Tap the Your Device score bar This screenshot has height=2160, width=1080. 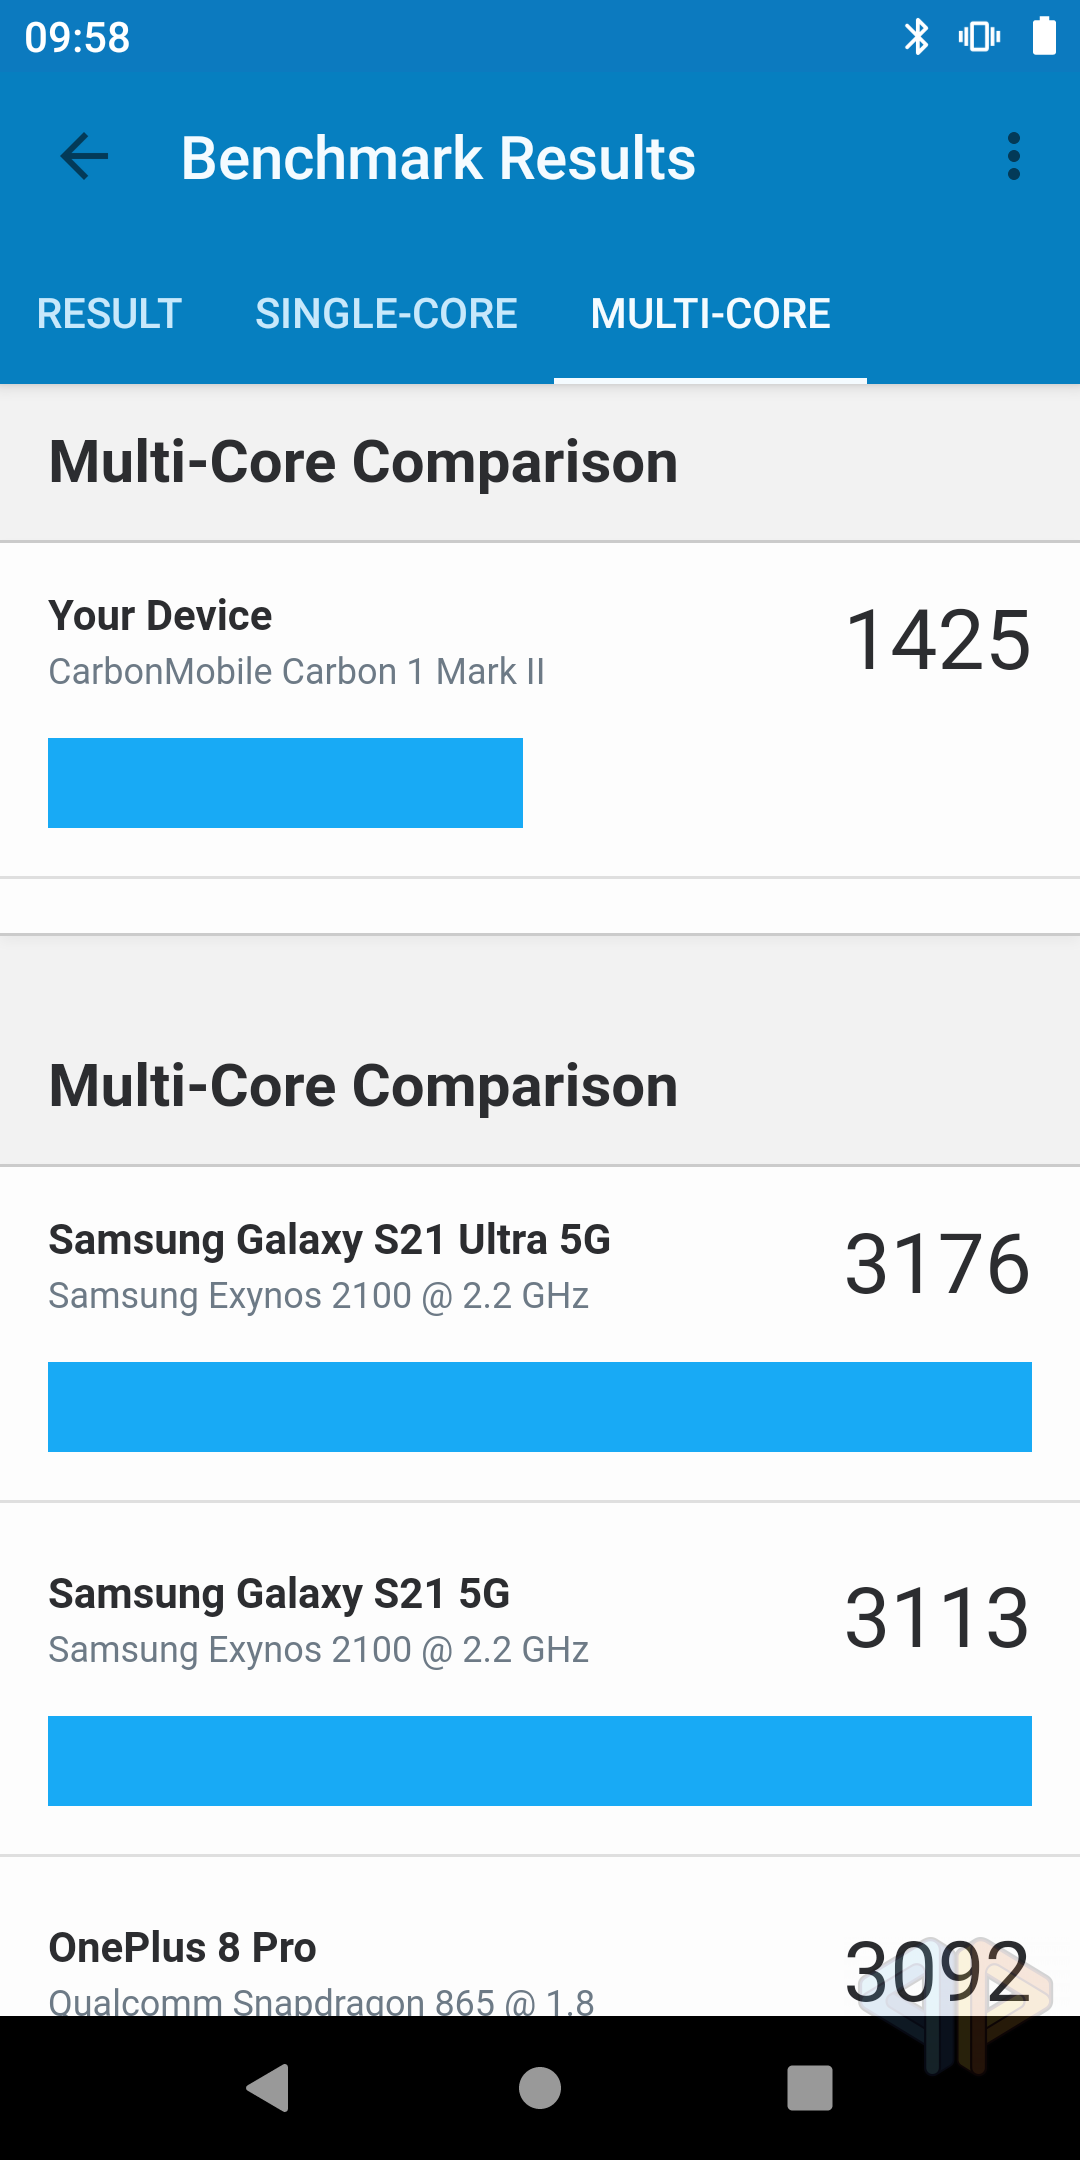pyautogui.click(x=285, y=783)
